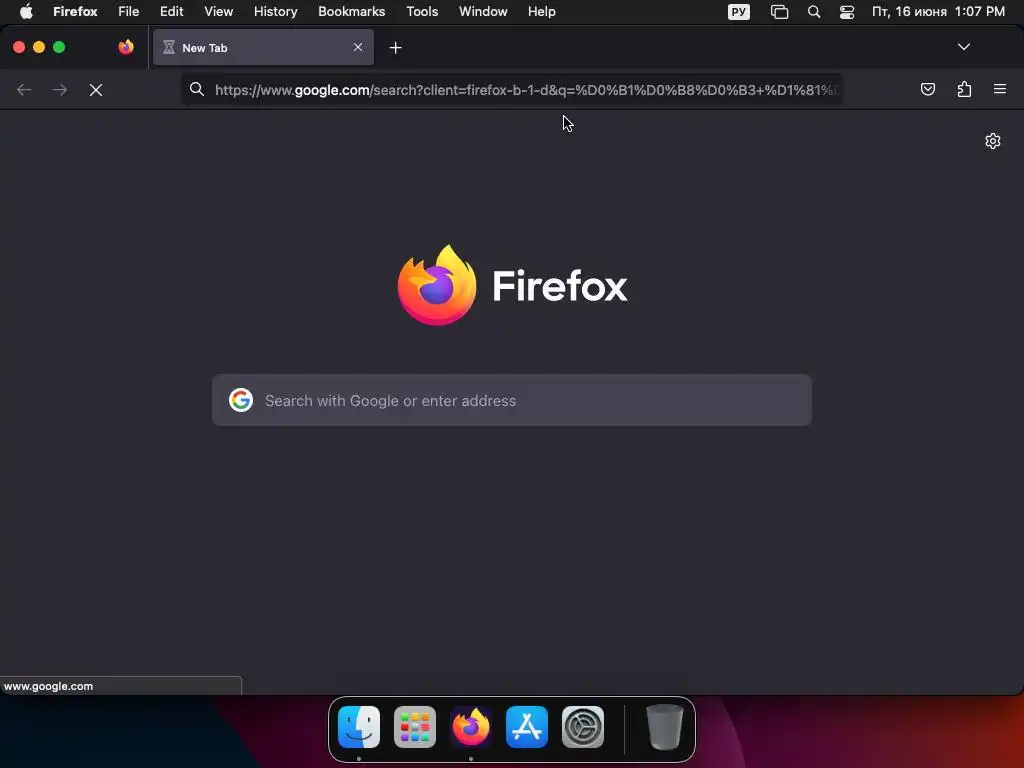Viewport: 1024px width, 768px height.
Task: Expand the List all tabs chevron
Action: point(963,47)
